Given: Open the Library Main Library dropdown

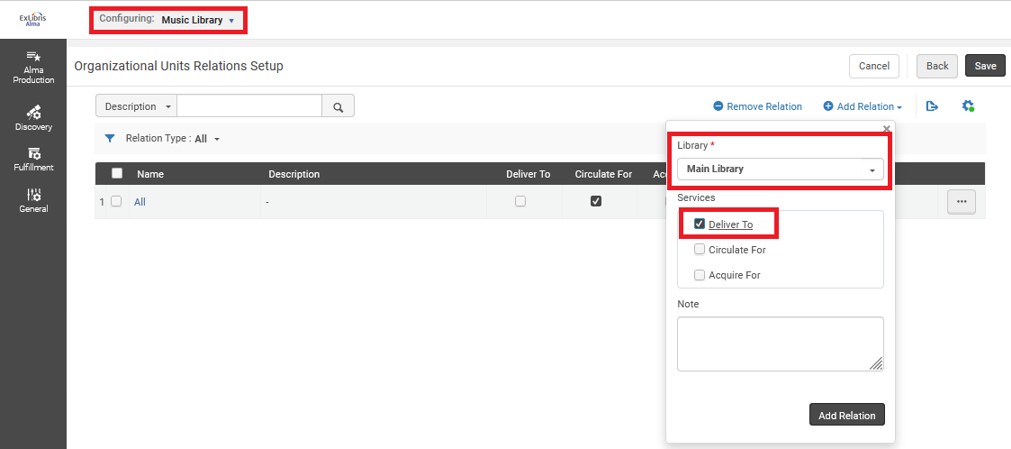Looking at the screenshot, I should pos(780,169).
